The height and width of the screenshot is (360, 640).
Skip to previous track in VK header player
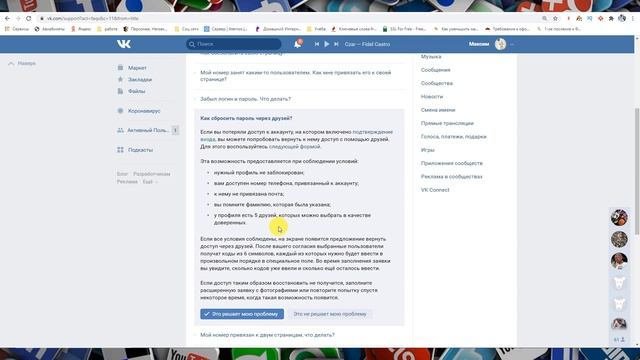coord(317,44)
